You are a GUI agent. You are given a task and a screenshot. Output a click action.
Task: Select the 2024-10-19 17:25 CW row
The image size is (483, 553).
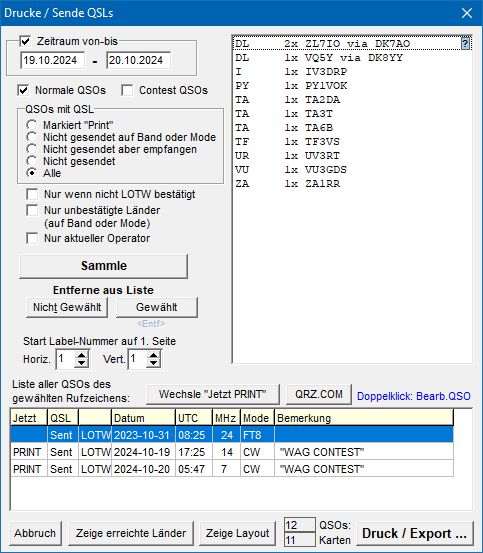pyautogui.click(x=232, y=452)
